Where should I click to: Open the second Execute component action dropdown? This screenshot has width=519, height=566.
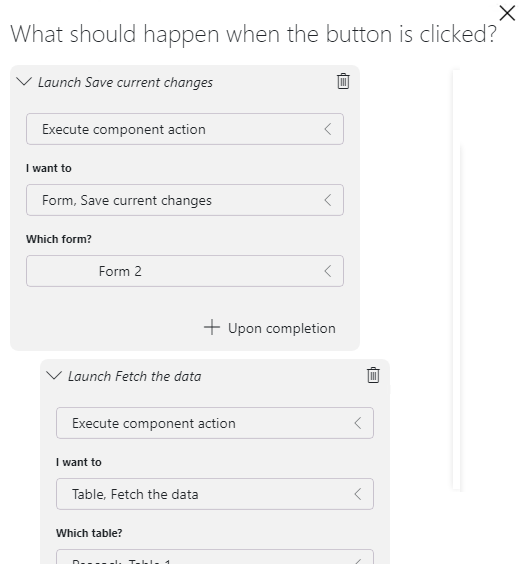pos(215,423)
